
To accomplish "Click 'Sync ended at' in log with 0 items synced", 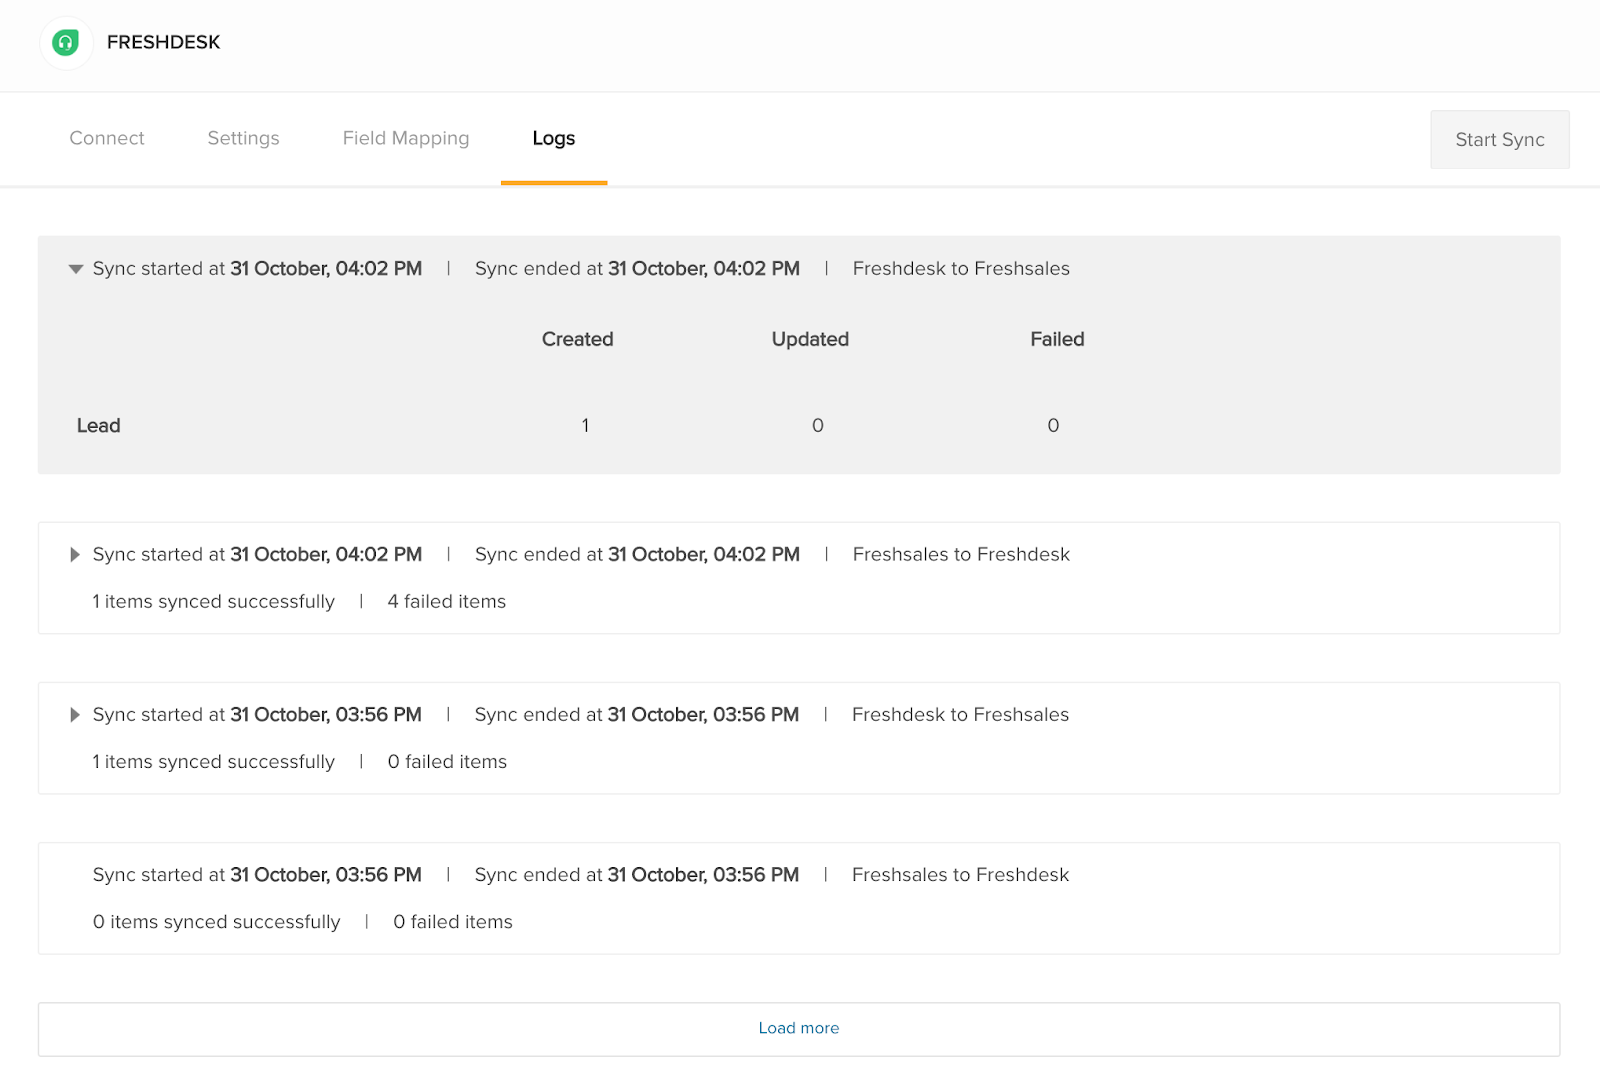I will pyautogui.click(x=637, y=875).
